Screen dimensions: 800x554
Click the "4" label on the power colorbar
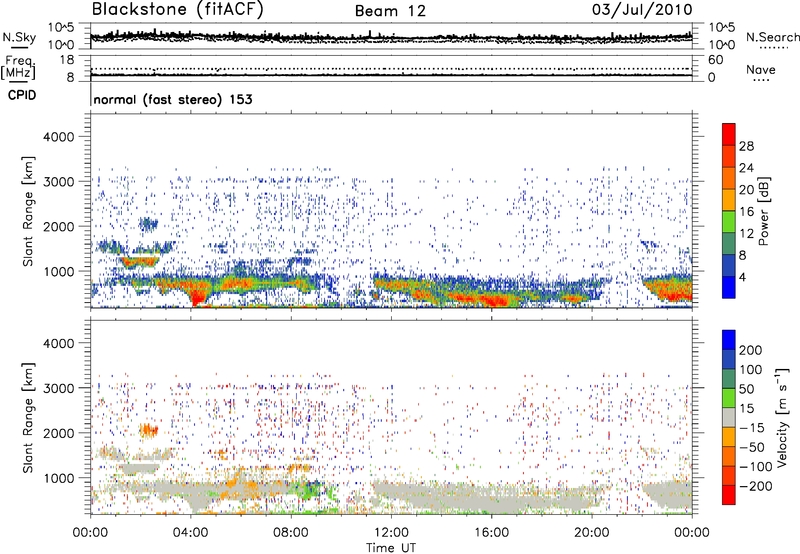tap(743, 277)
